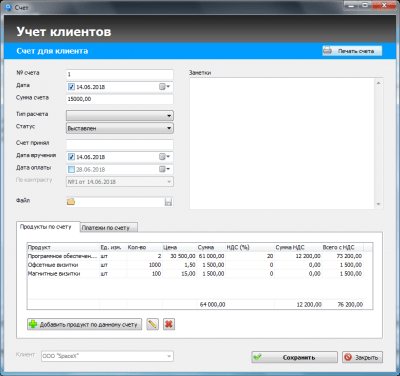The width and height of the screenshot is (400, 376).
Task: Open the Дата calendar picker
Action: tap(164, 87)
